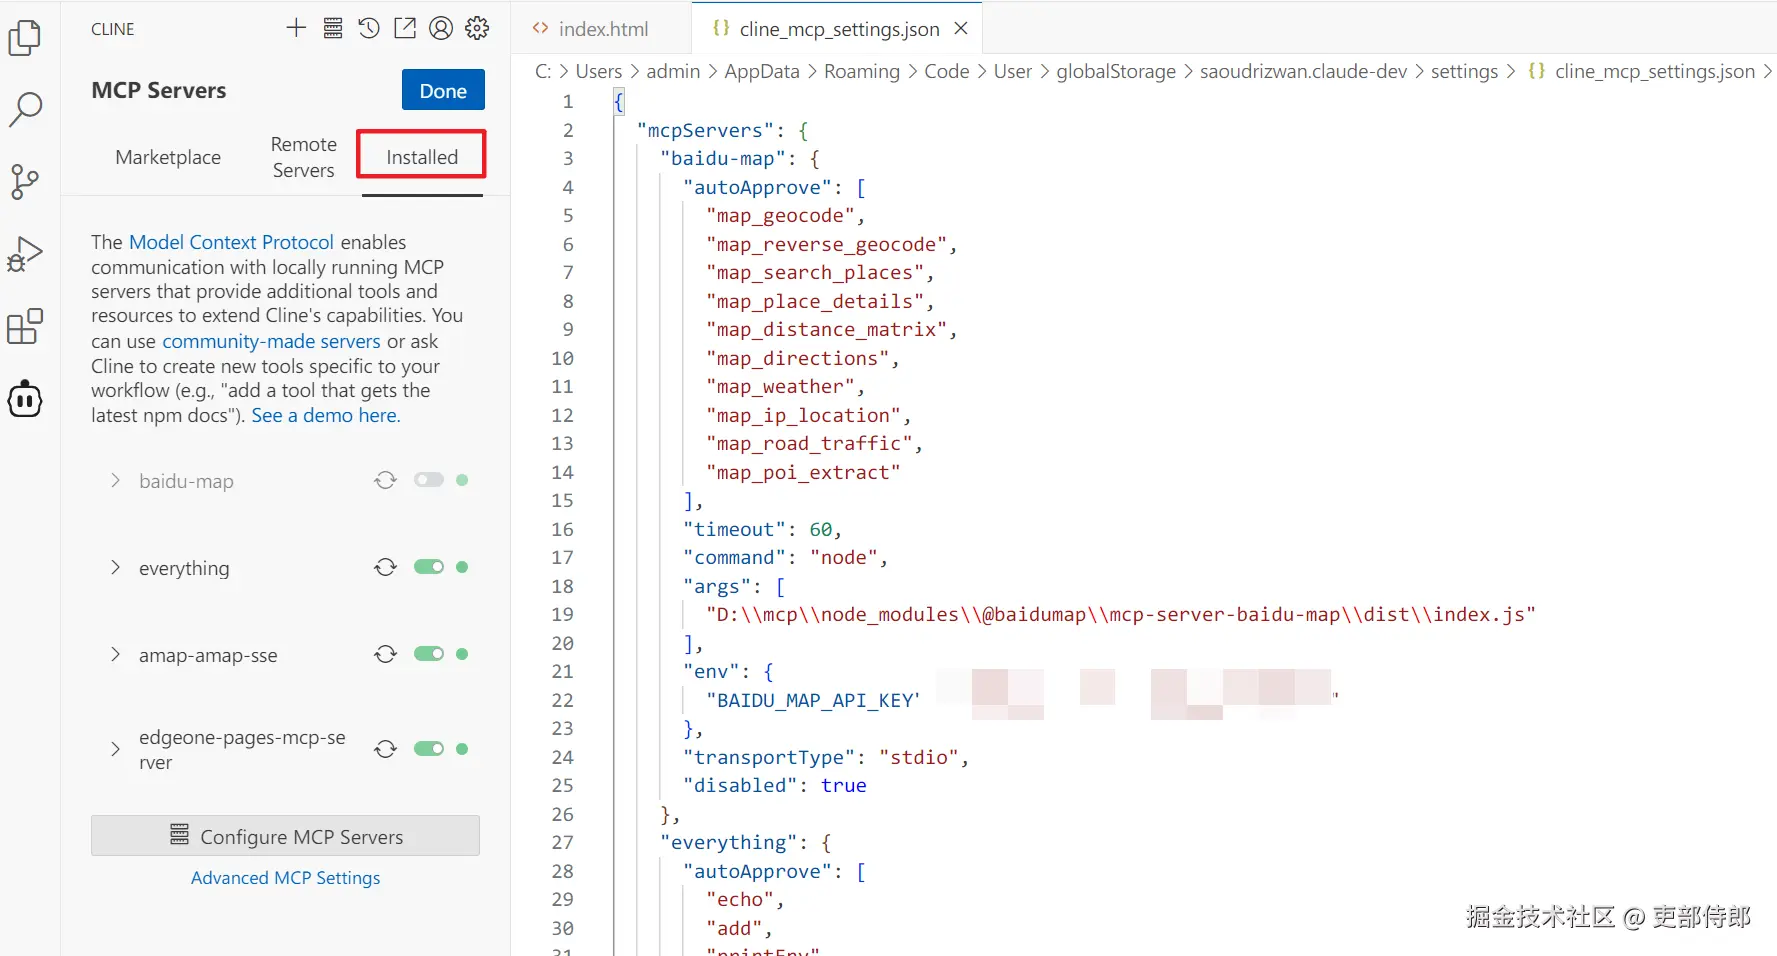
Task: Open the community-made servers link
Action: pyautogui.click(x=271, y=341)
